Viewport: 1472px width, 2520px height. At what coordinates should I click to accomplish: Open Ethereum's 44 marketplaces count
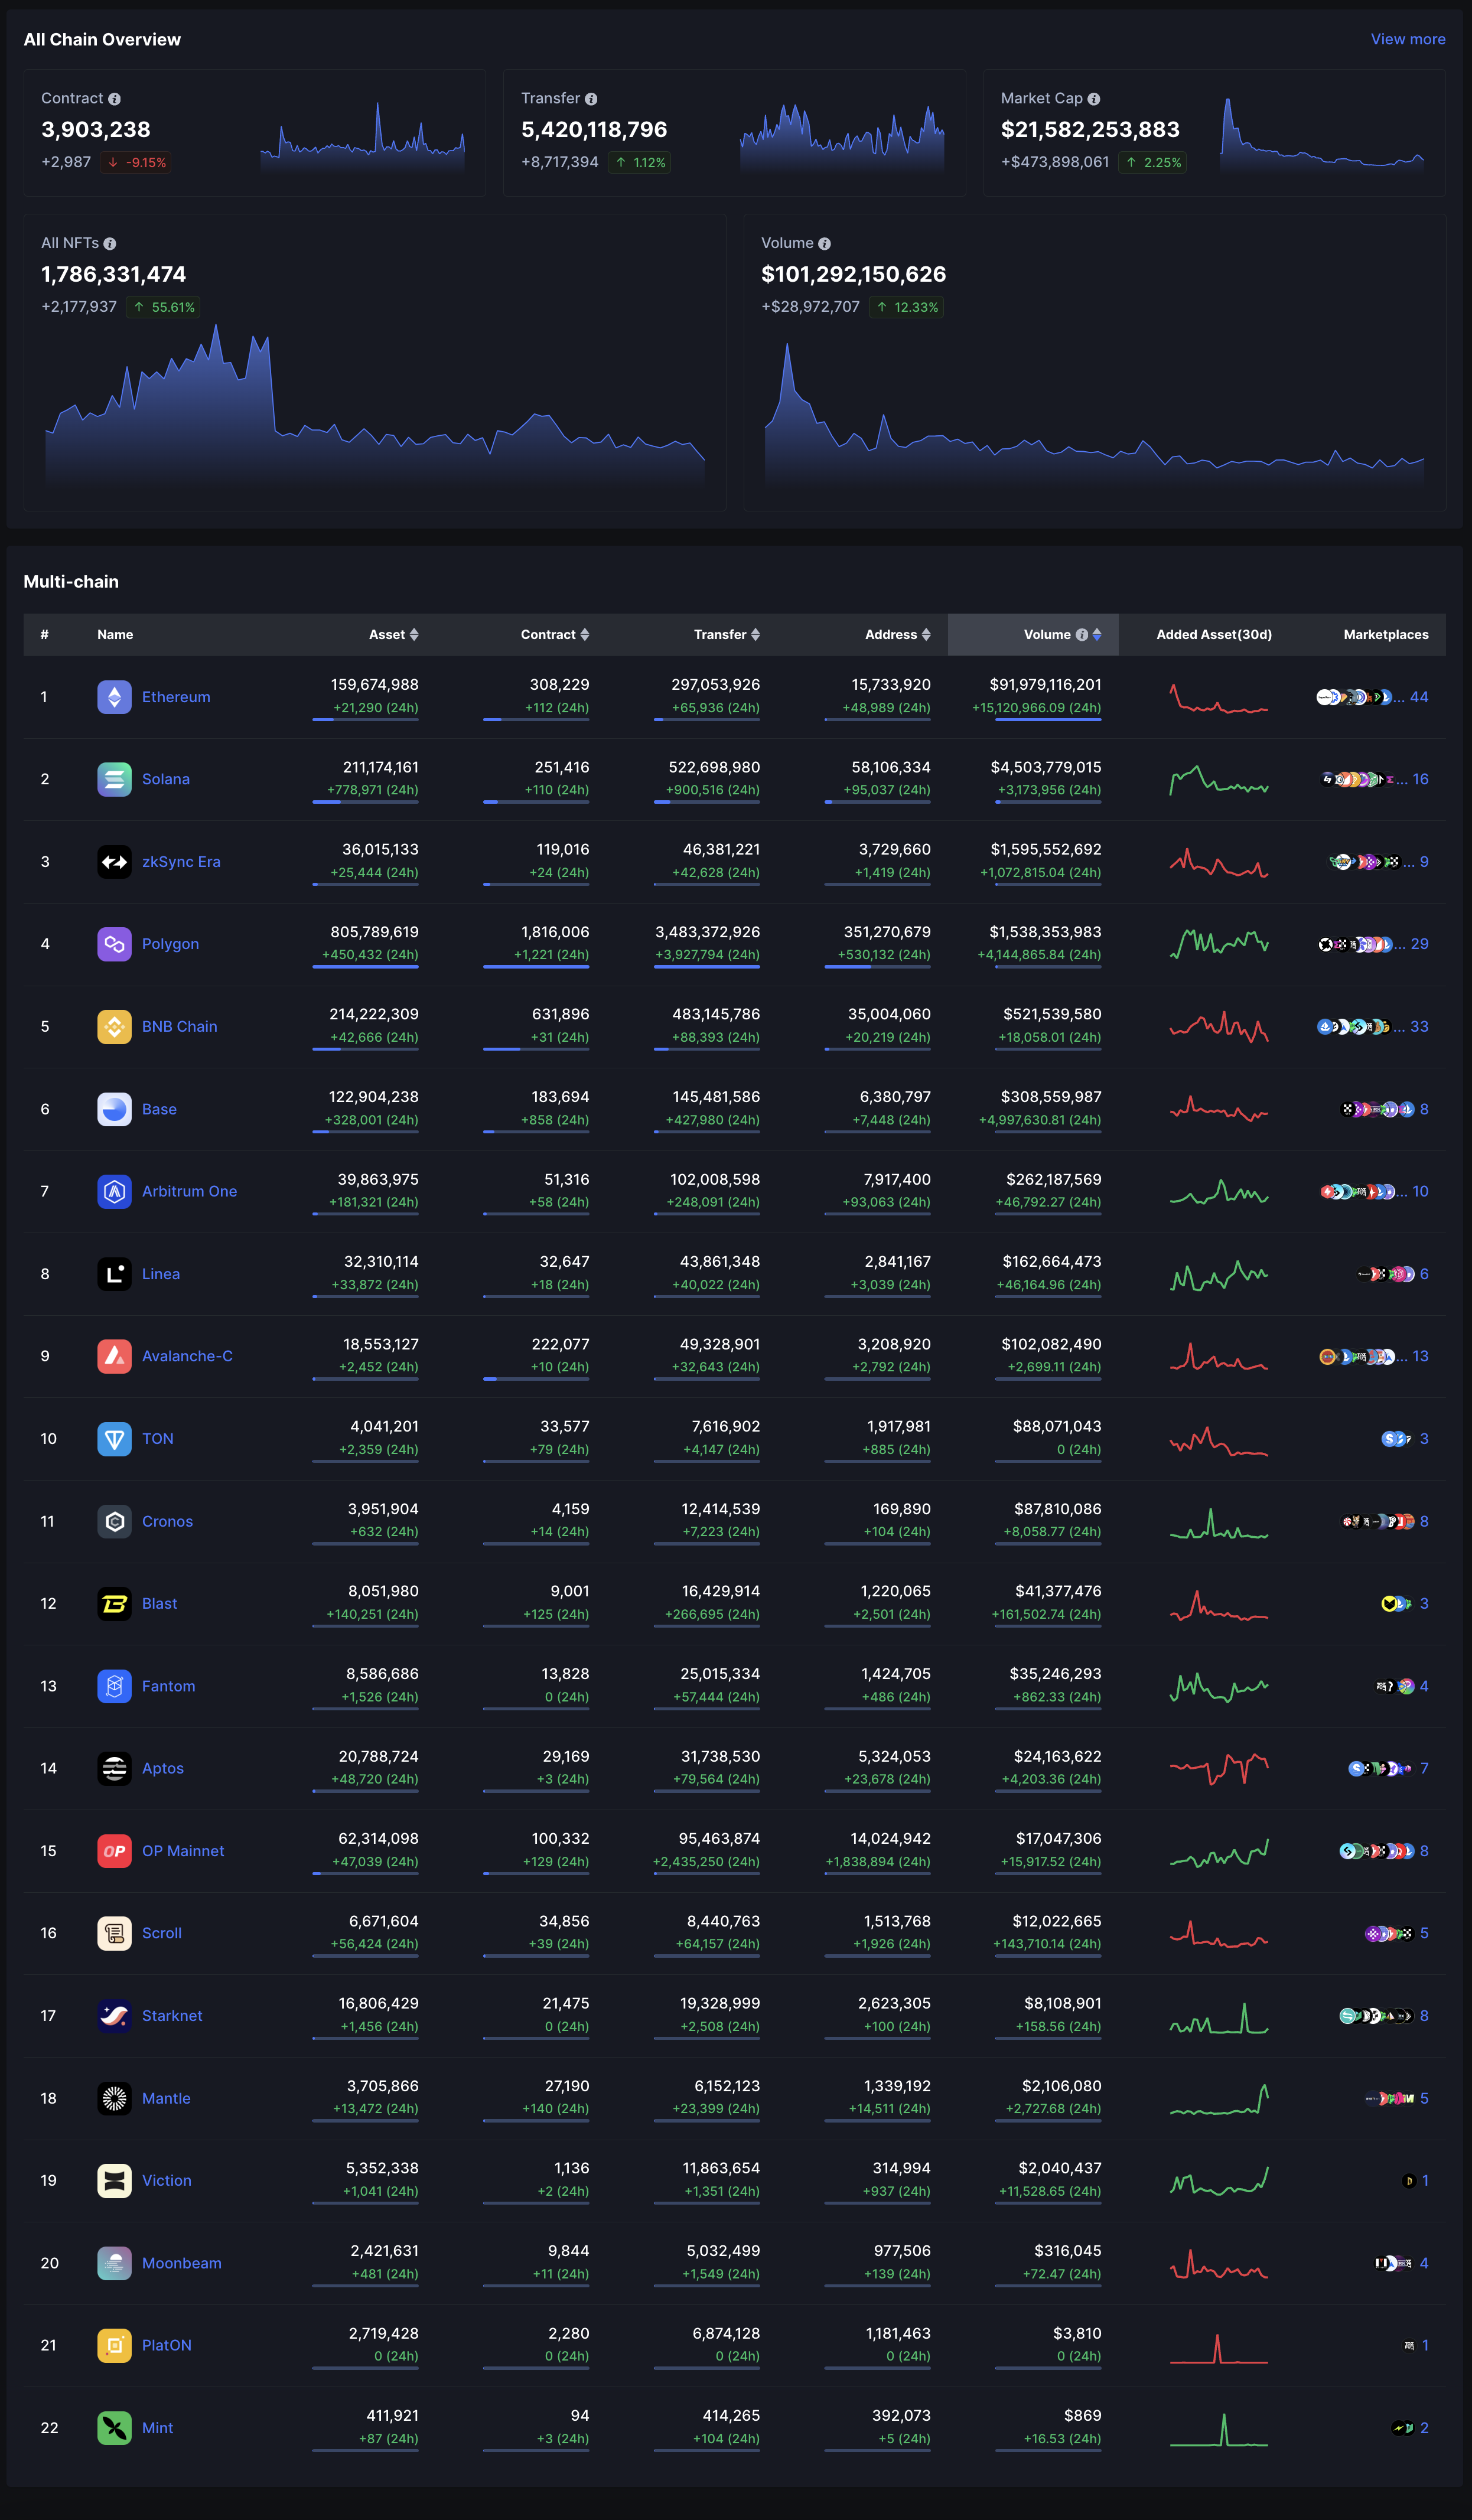click(x=1419, y=697)
